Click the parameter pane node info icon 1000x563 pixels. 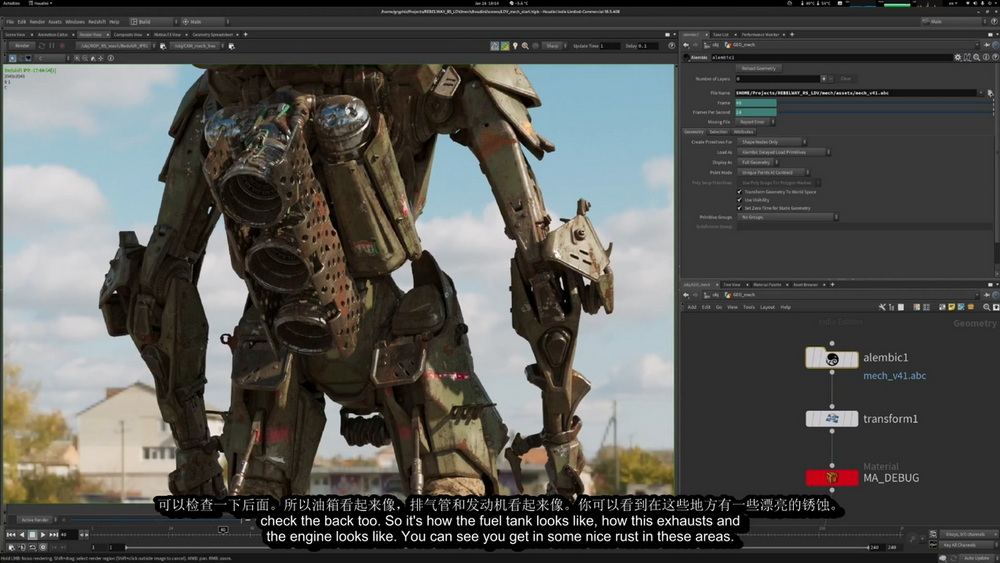point(986,57)
